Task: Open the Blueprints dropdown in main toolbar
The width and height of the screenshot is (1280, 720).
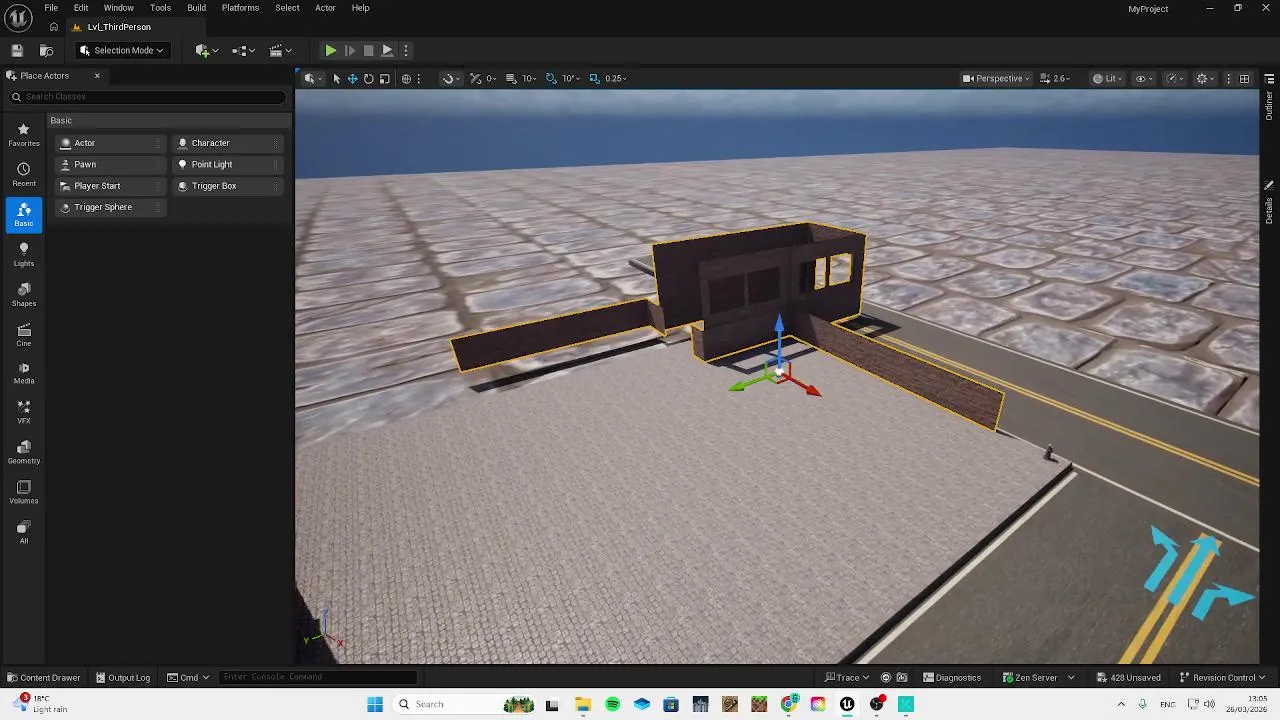Action: click(x=243, y=50)
